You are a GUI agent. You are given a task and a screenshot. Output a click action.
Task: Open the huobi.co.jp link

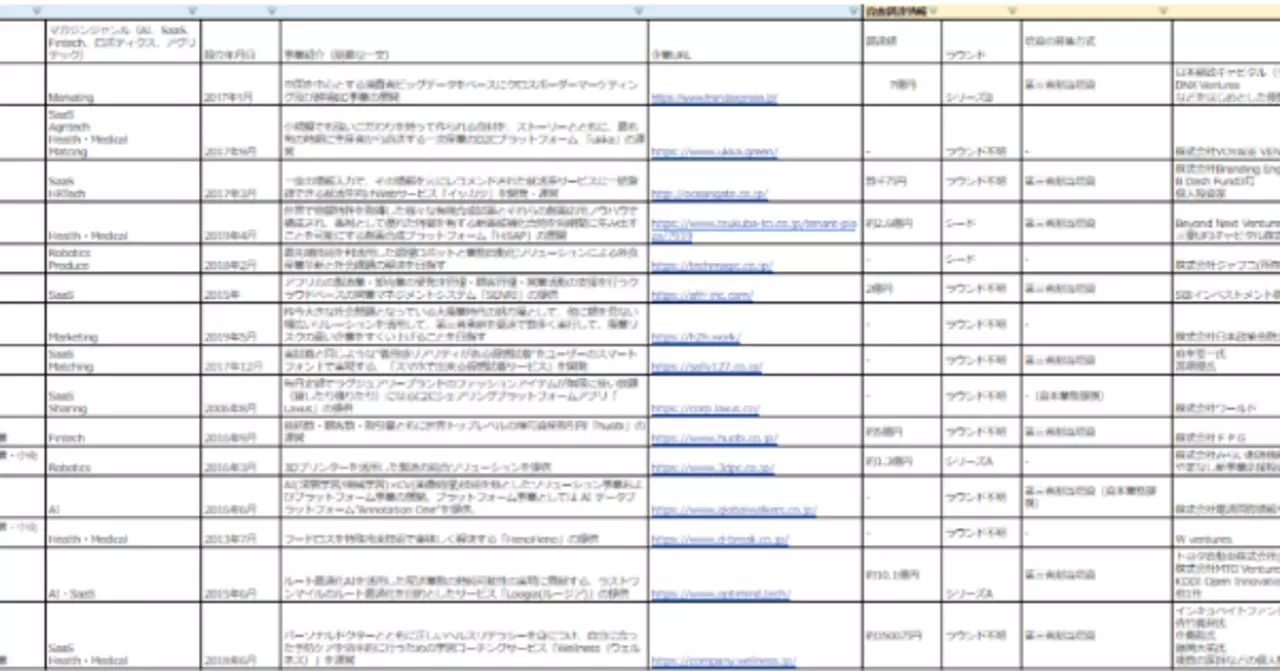(x=714, y=438)
